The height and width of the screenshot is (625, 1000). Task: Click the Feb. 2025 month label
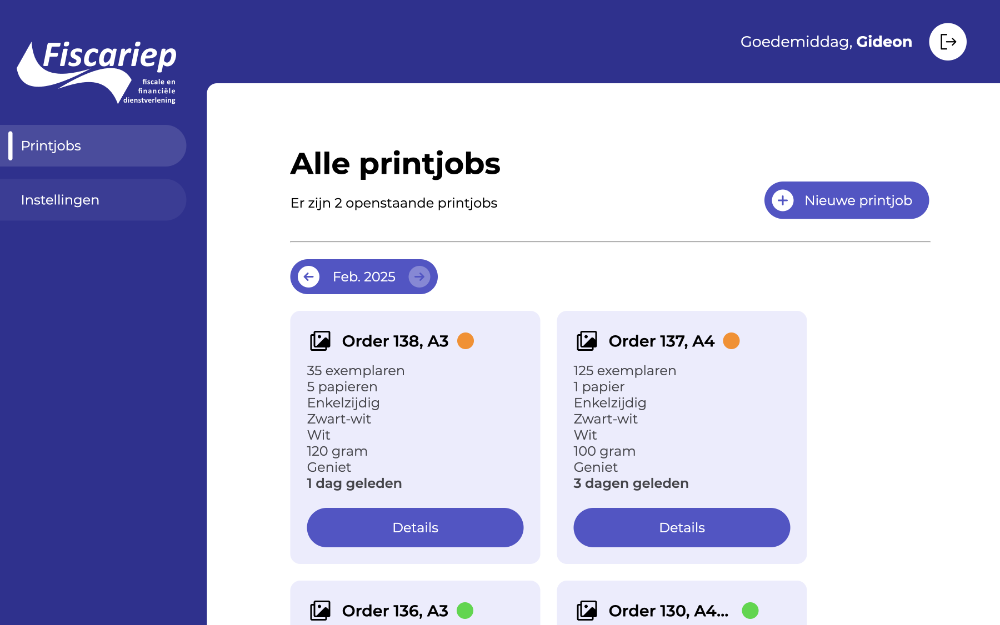tap(363, 276)
